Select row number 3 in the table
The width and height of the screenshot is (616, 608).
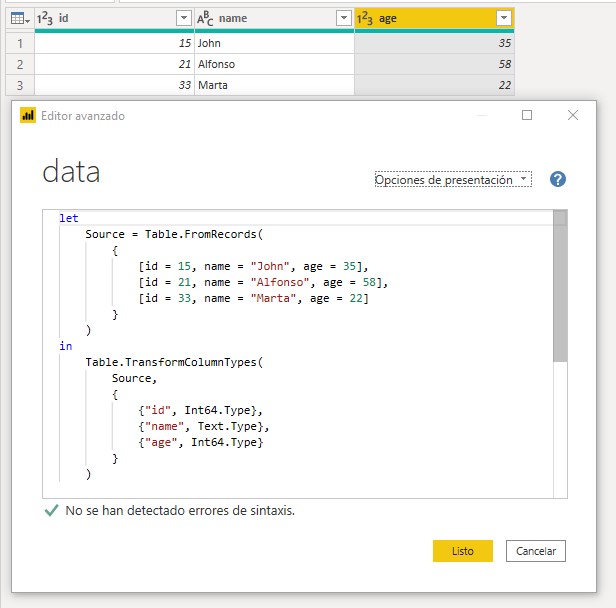point(20,85)
